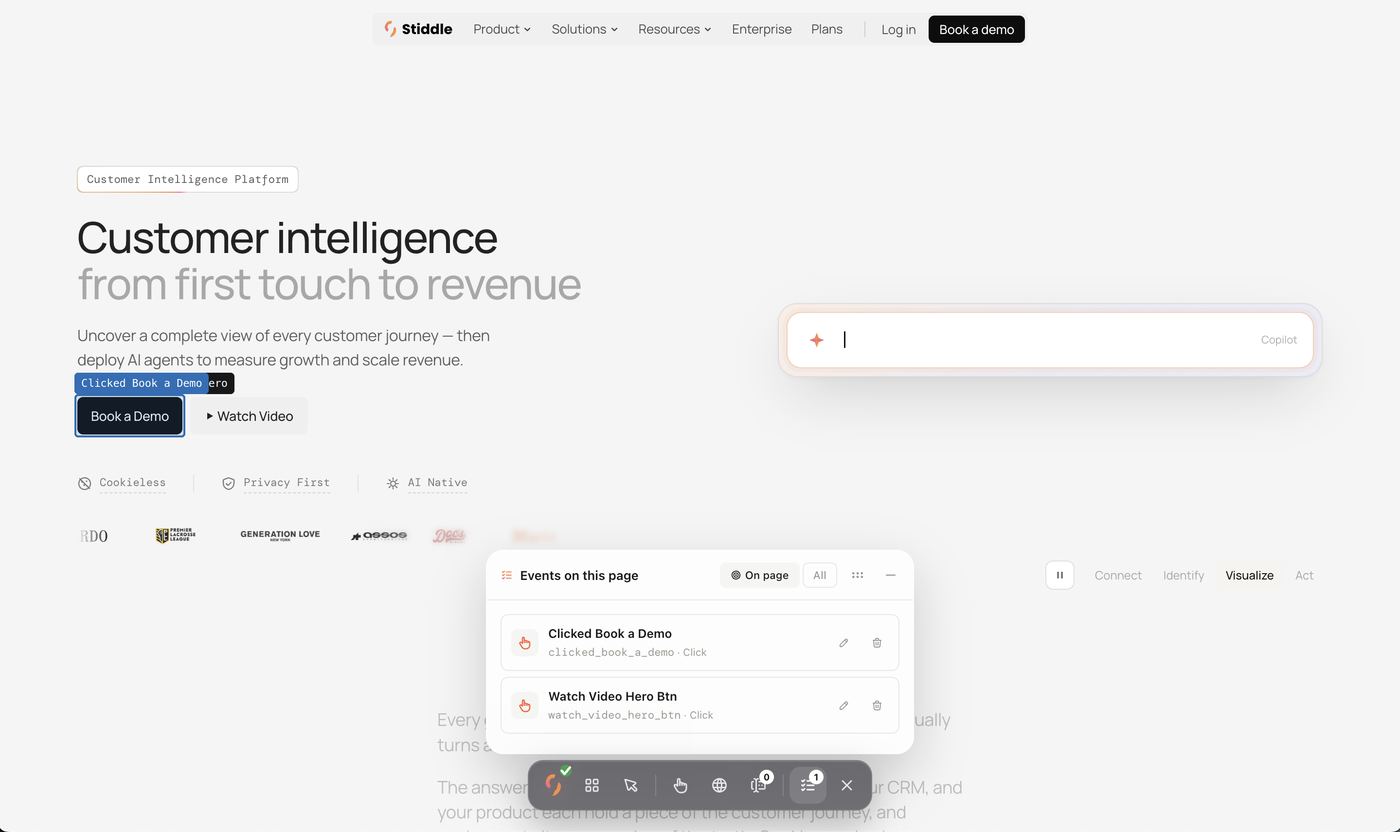This screenshot has width=1400, height=832.
Task: Delete the Clicked Book a Demo event
Action: click(x=877, y=643)
